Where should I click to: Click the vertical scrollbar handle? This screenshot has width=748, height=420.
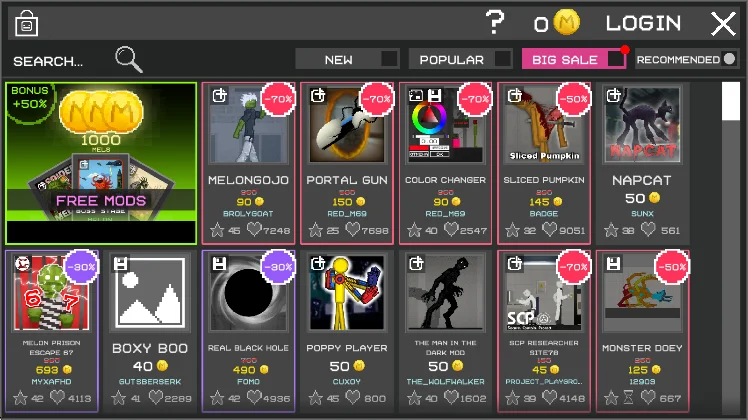click(x=730, y=101)
